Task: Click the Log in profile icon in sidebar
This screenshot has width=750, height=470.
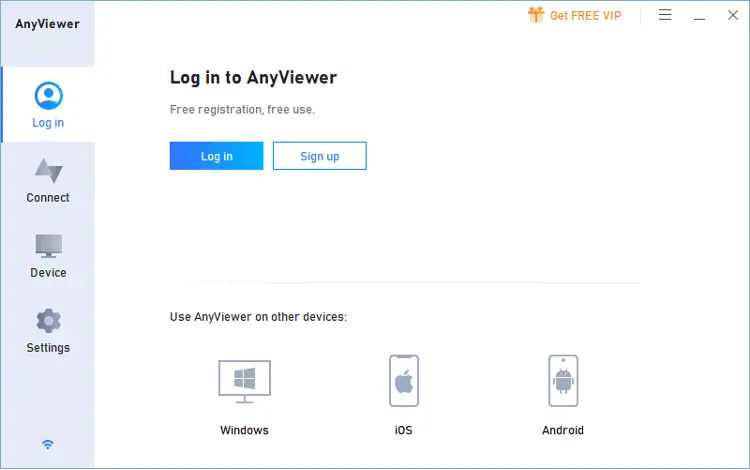Action: pos(48,96)
